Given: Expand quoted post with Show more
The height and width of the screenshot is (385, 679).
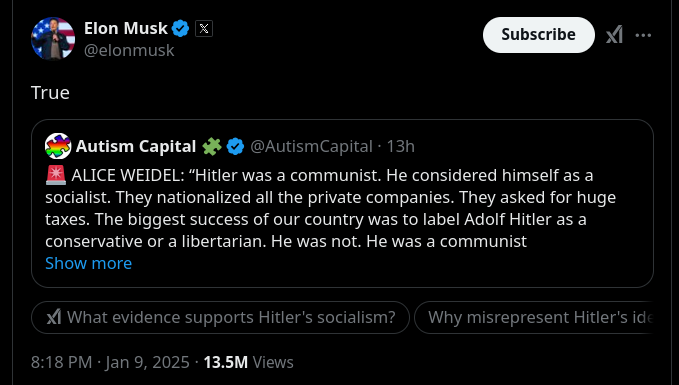Looking at the screenshot, I should pos(89,263).
